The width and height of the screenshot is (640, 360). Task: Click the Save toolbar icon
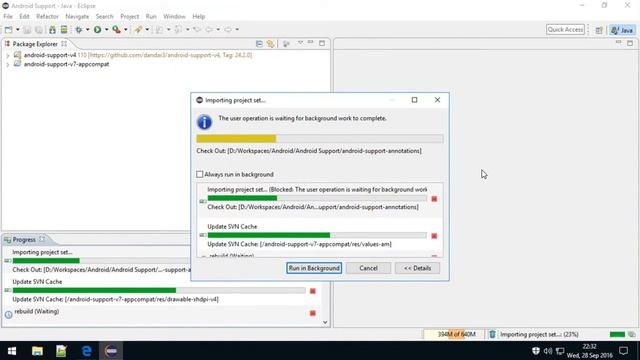27,29
